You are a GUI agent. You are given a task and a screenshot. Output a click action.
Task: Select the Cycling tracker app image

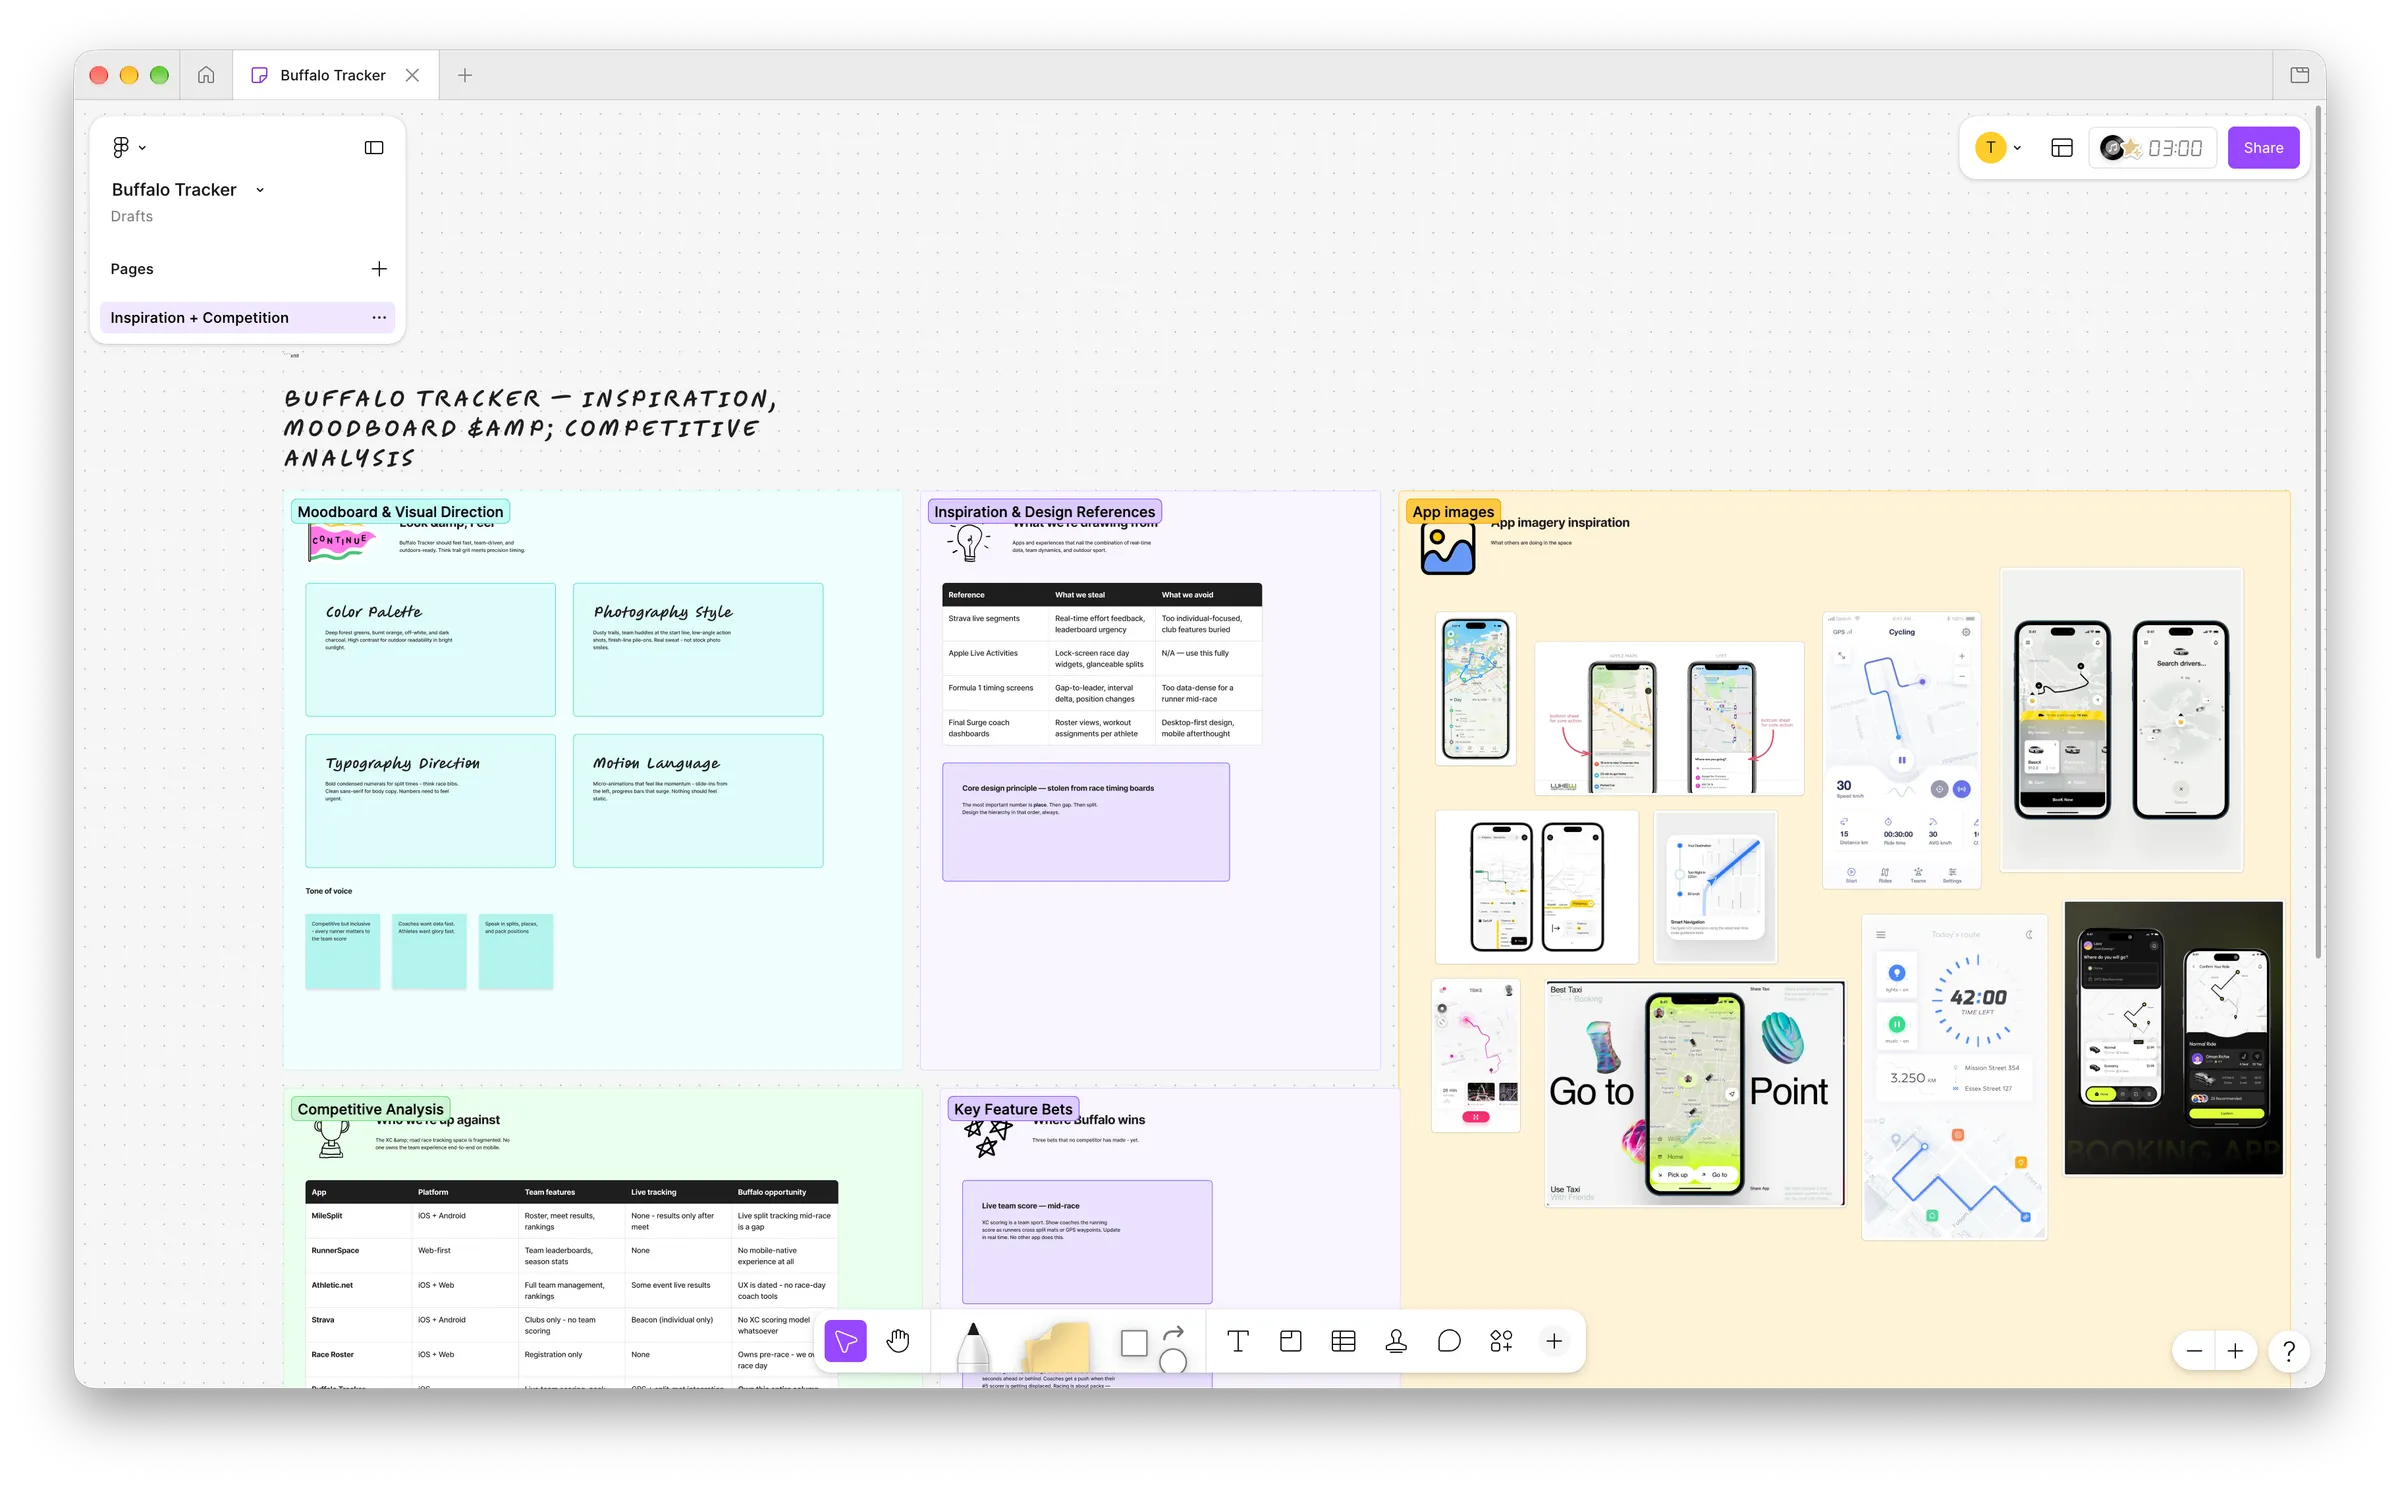tap(1901, 750)
